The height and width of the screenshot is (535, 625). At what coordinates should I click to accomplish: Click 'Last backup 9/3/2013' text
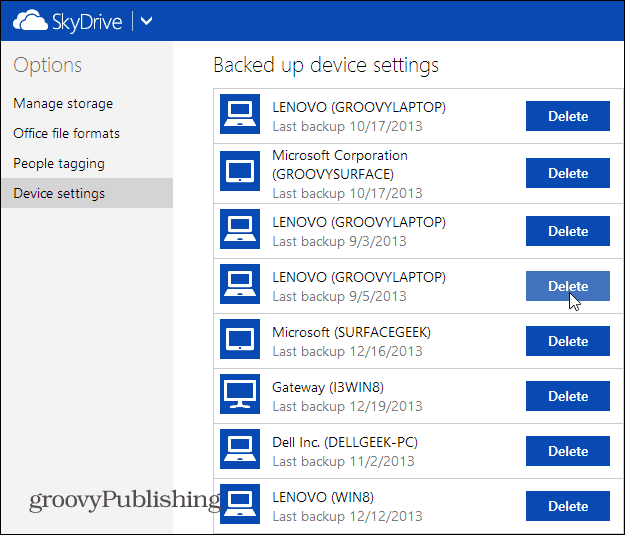click(339, 241)
